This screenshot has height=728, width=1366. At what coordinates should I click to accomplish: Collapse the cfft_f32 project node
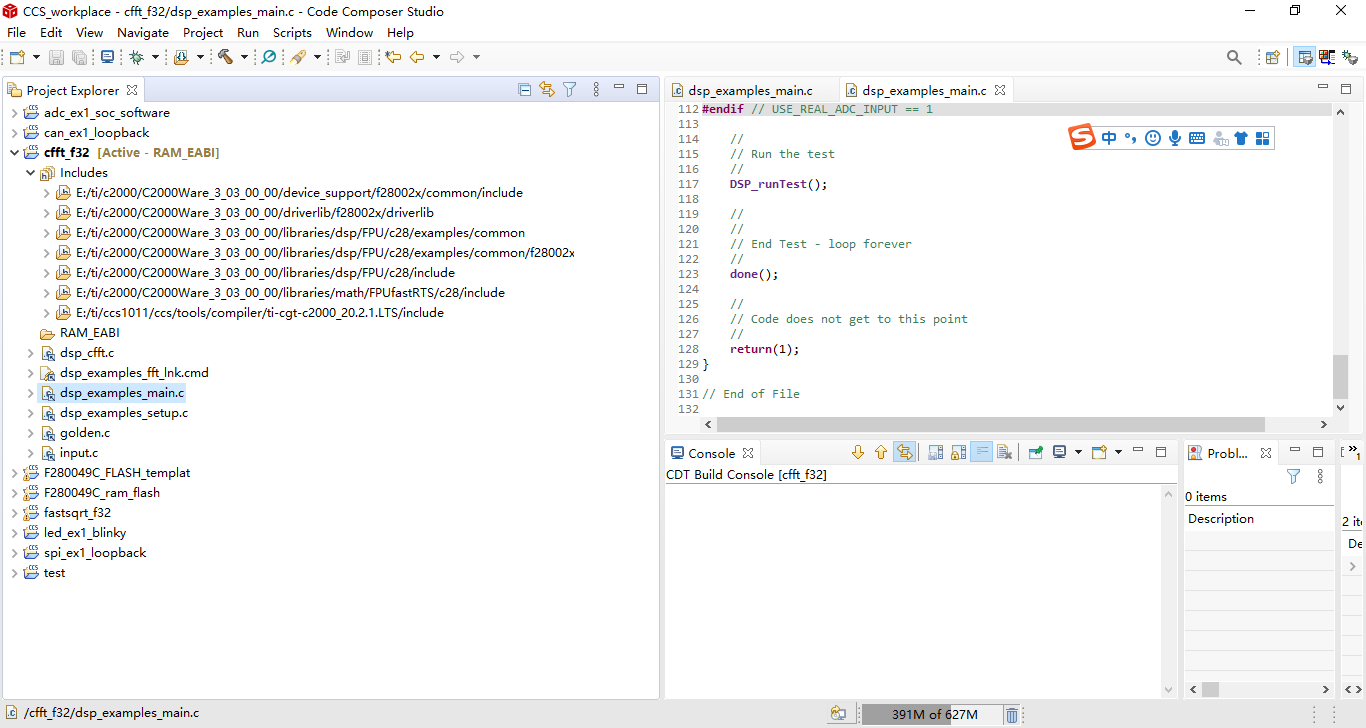point(14,153)
